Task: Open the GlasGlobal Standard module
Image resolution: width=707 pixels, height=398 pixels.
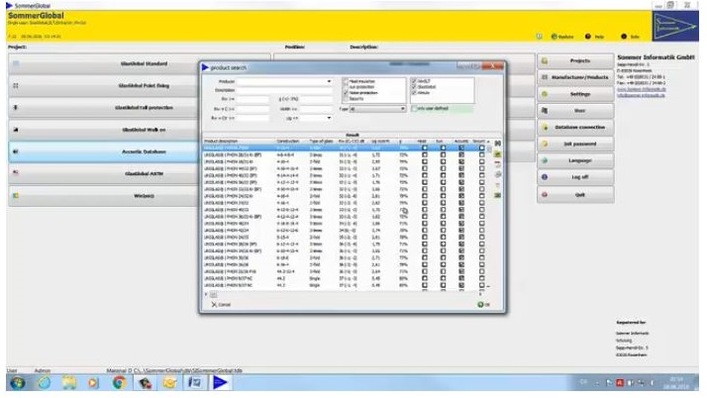Action: [x=139, y=64]
